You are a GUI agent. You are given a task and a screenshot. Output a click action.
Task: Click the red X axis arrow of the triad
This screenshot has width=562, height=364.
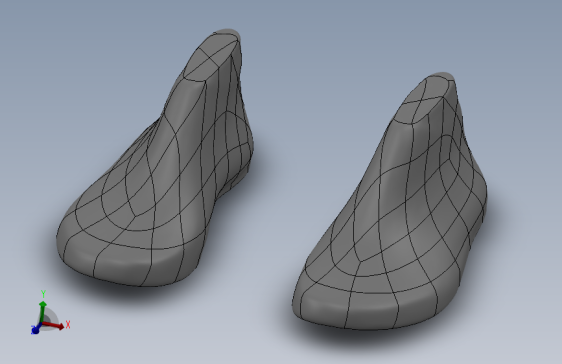pyautogui.click(x=54, y=325)
